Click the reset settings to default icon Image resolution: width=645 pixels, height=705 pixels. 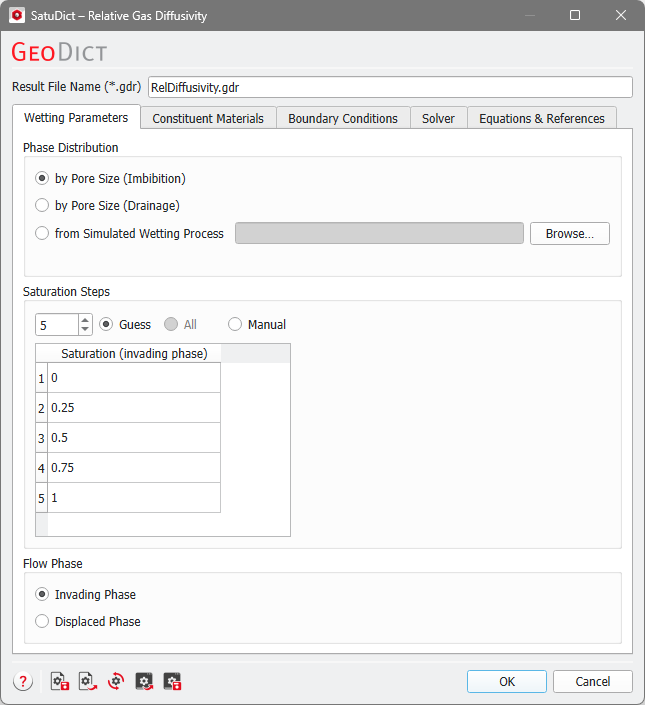click(x=116, y=682)
